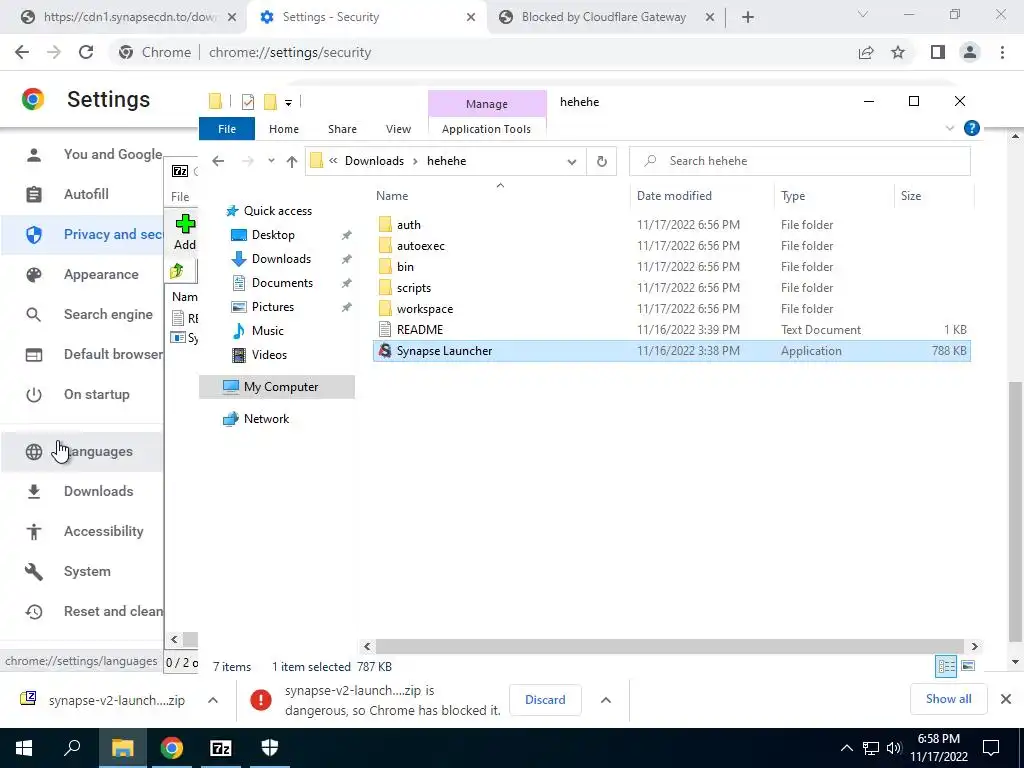Viewport: 1024px width, 768px height.
Task: Share this page from Chrome address bar
Action: click(x=866, y=52)
